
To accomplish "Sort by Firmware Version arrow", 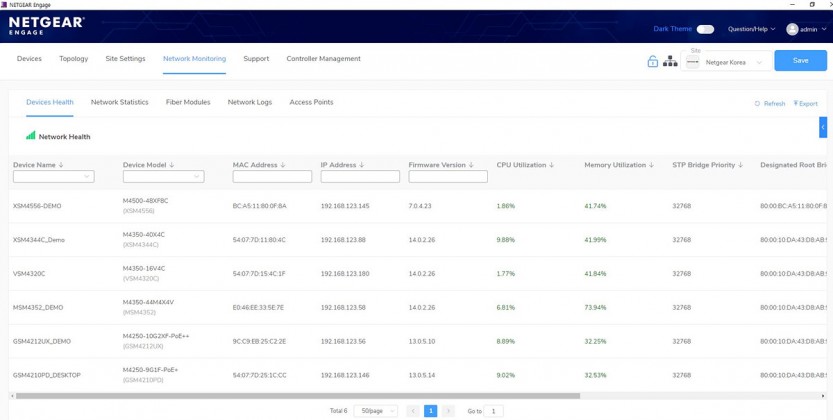I will [x=471, y=165].
